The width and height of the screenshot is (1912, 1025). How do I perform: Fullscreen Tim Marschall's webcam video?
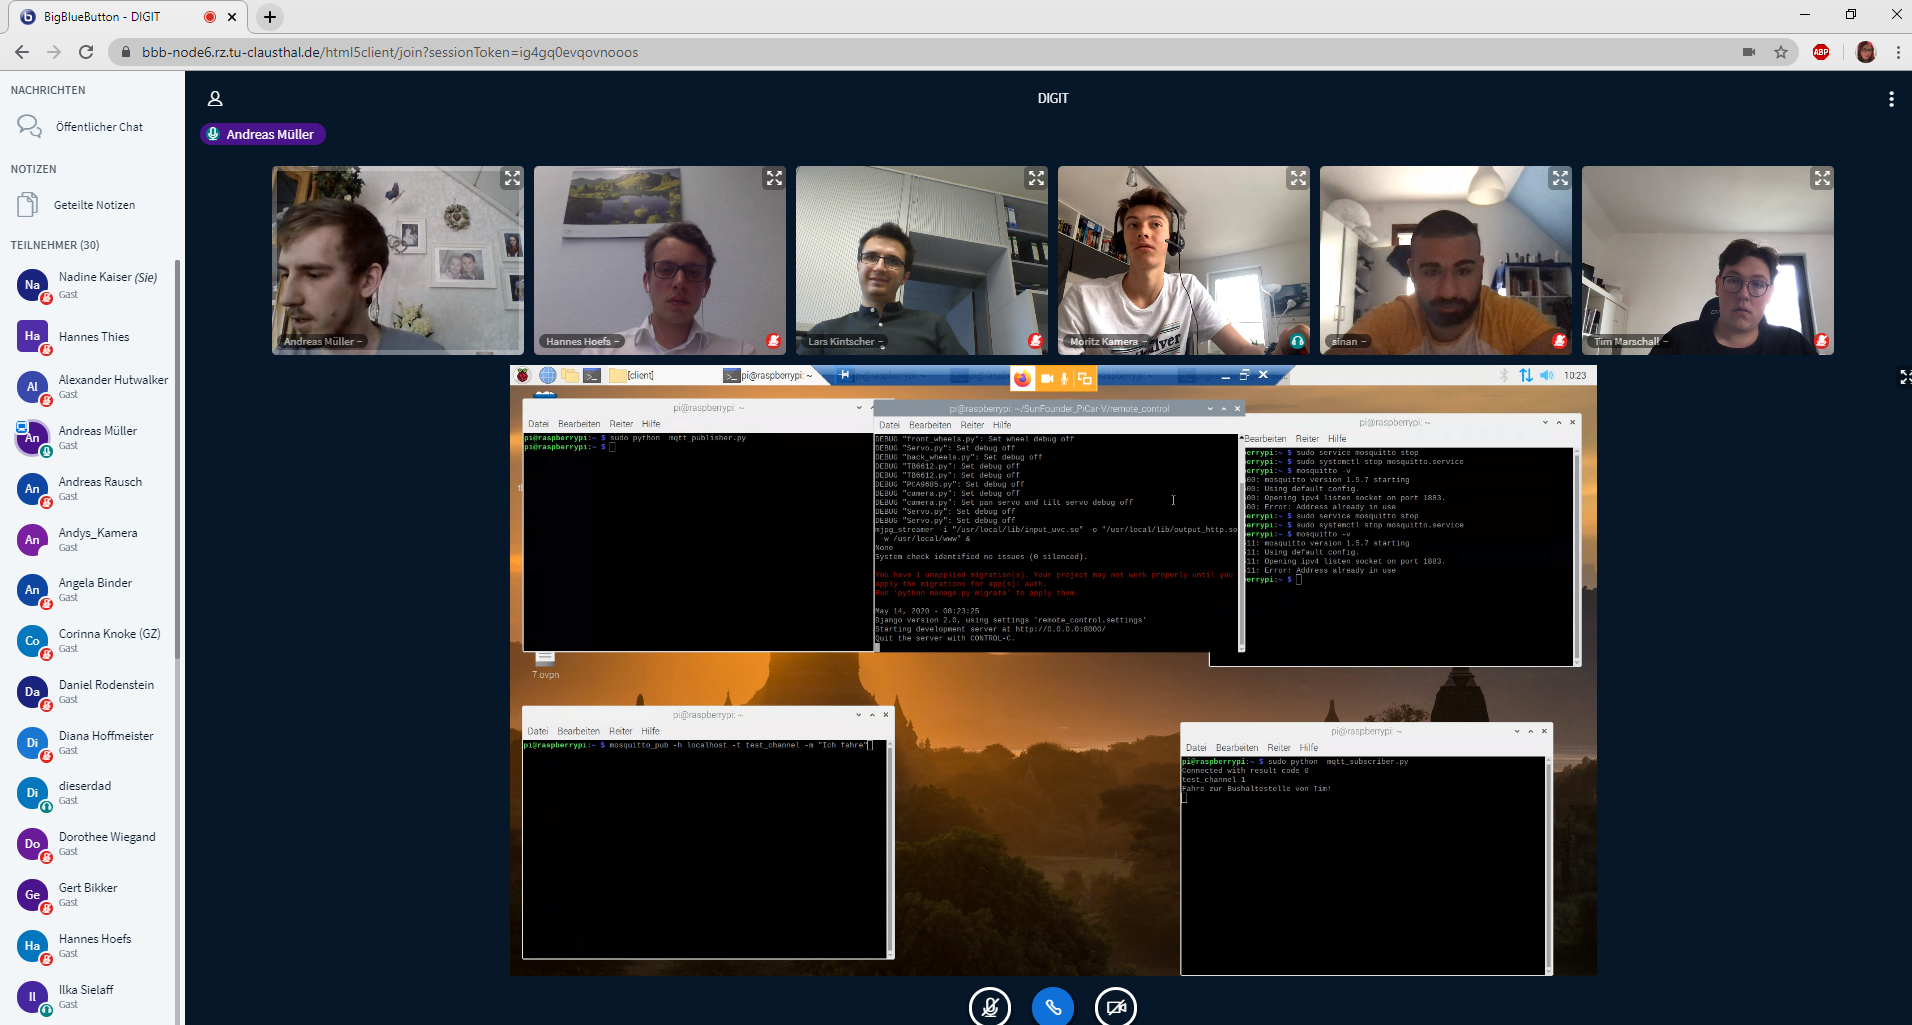(1822, 179)
